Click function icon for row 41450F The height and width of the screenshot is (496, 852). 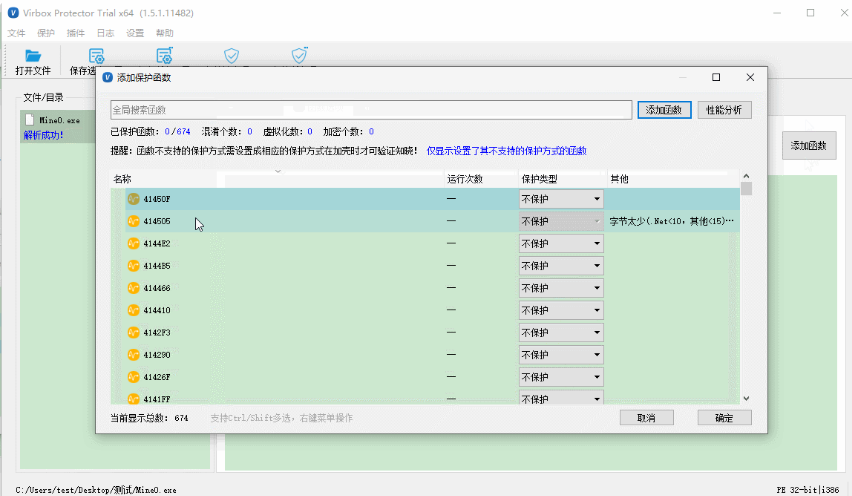pyautogui.click(x=134, y=199)
